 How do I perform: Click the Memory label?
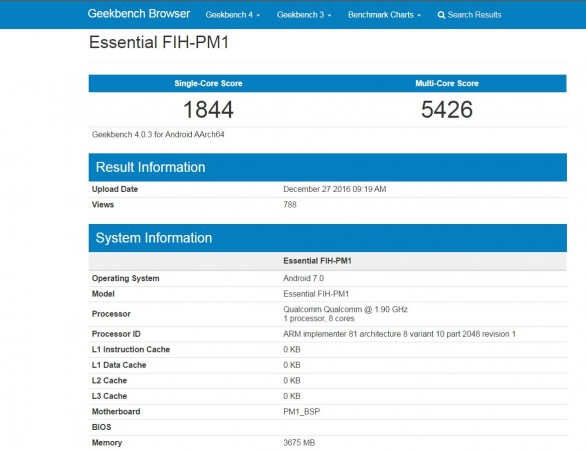click(x=107, y=443)
